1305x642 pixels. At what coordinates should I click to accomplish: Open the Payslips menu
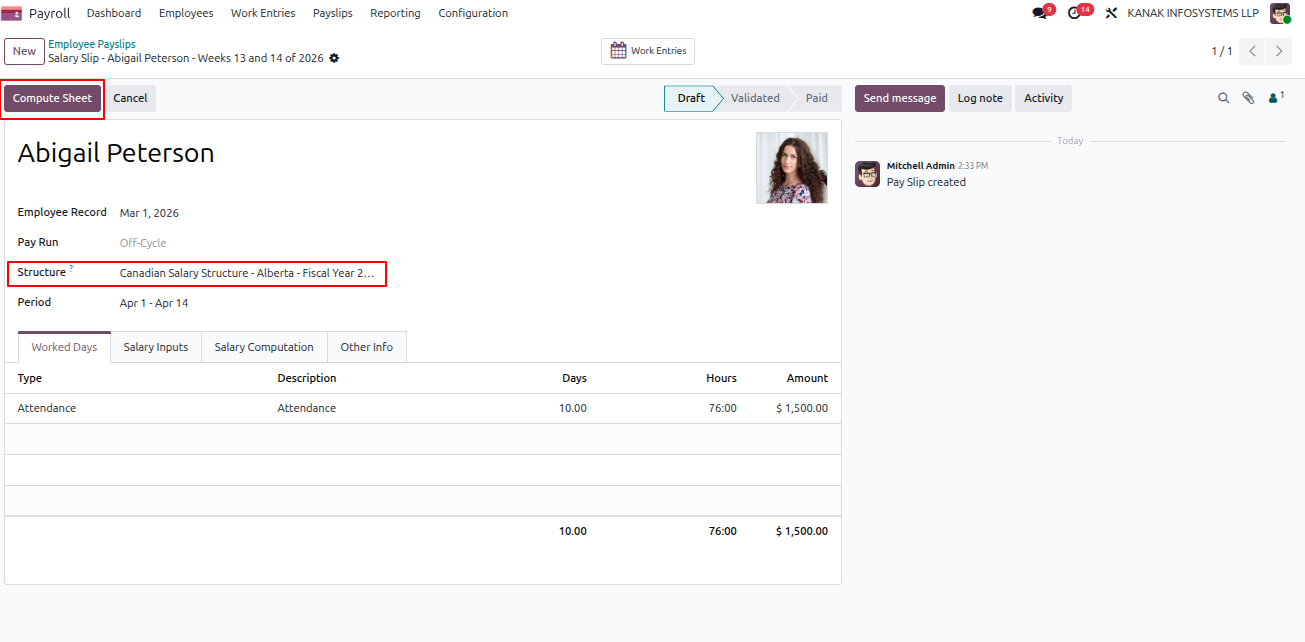pos(333,13)
